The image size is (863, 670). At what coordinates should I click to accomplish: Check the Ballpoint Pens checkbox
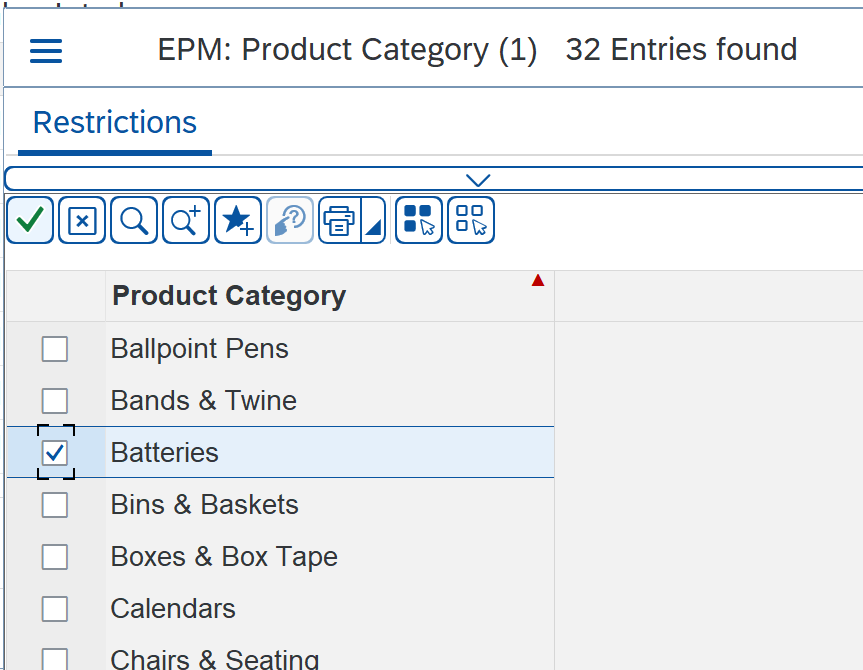click(55, 348)
